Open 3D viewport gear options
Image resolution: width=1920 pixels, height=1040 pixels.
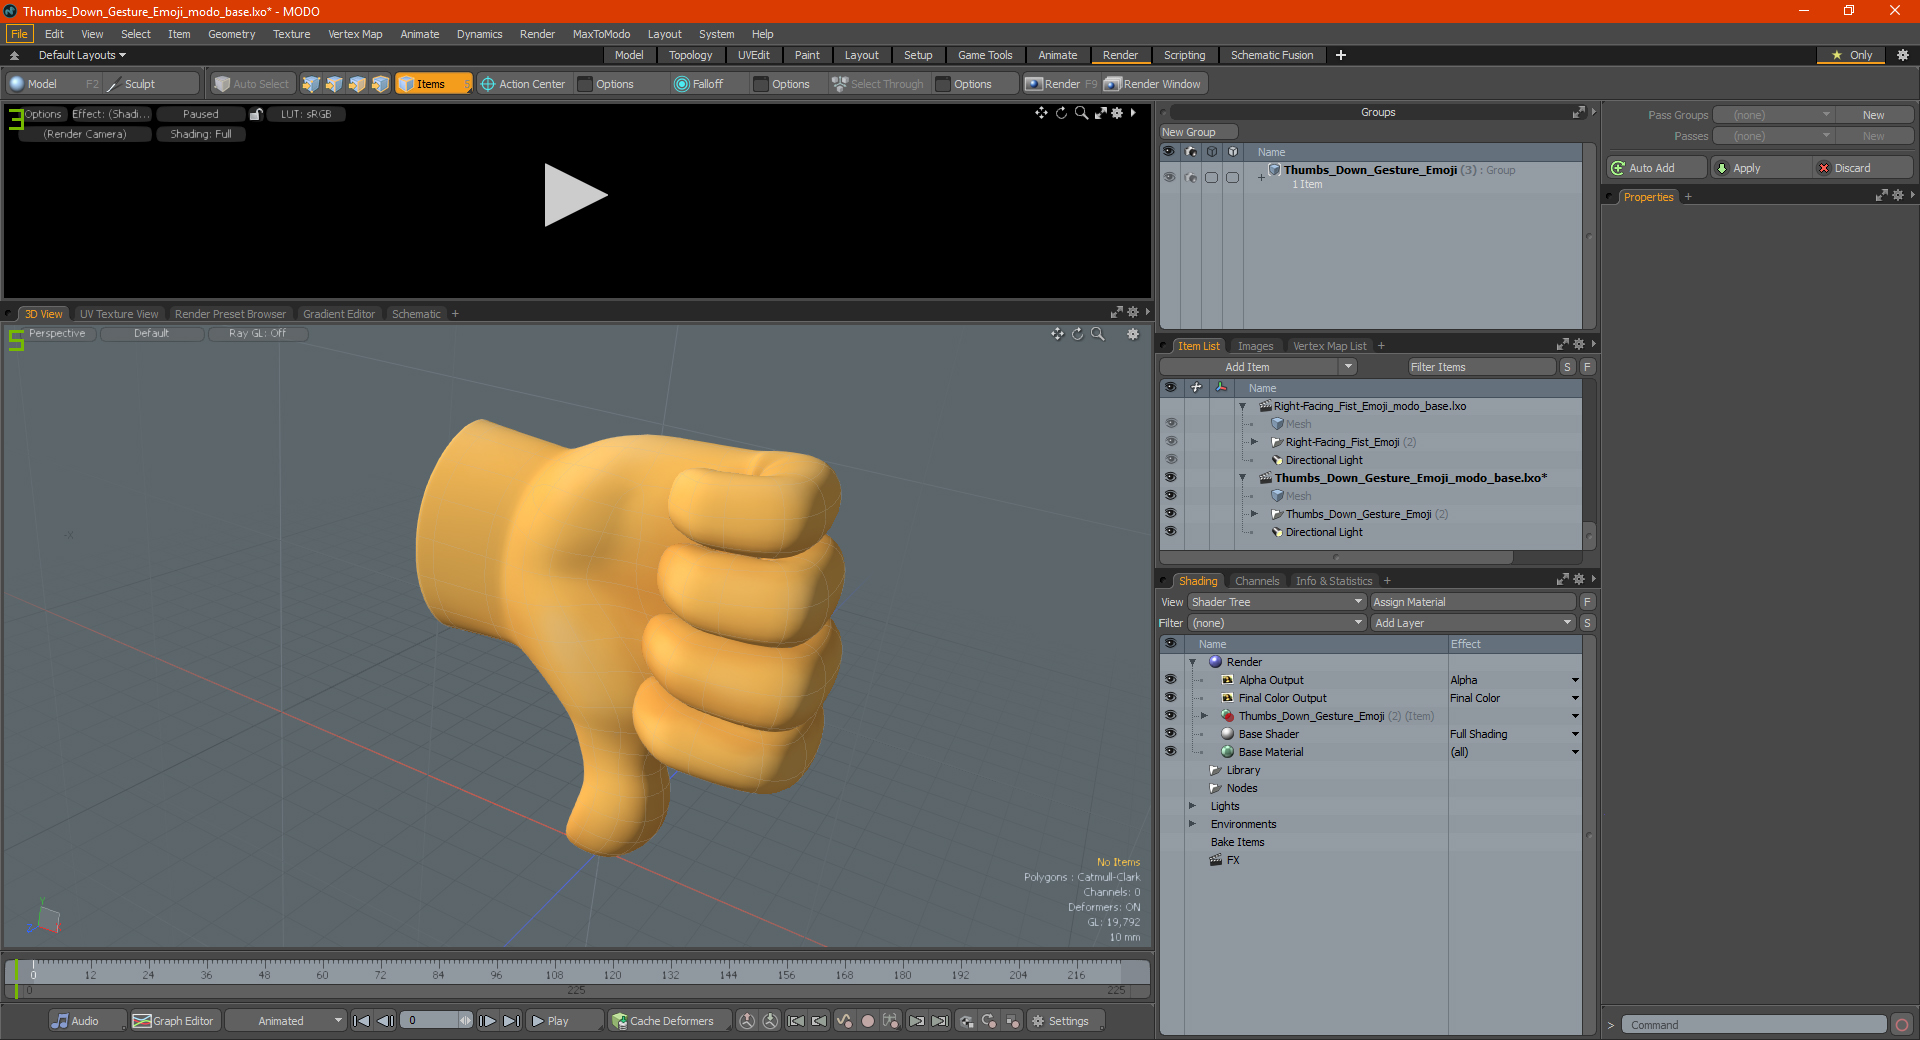(x=1133, y=334)
